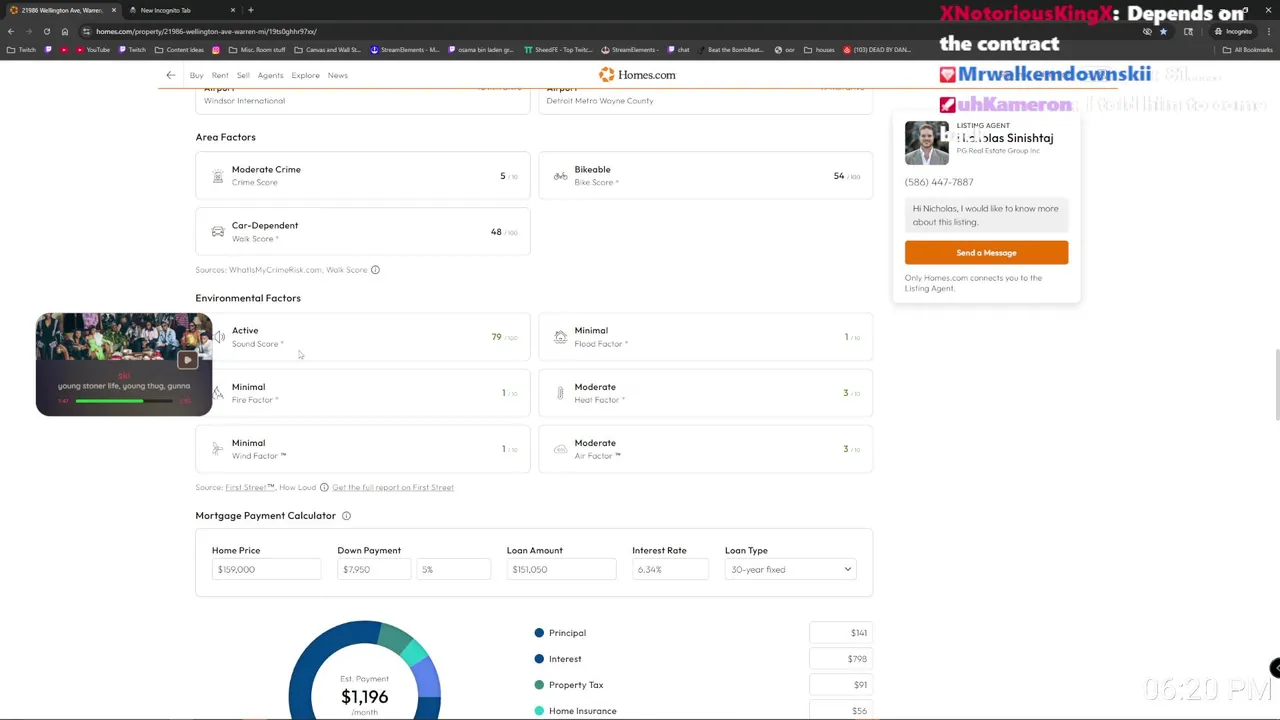Open the Rent menu
The image size is (1280, 720).
point(220,75)
